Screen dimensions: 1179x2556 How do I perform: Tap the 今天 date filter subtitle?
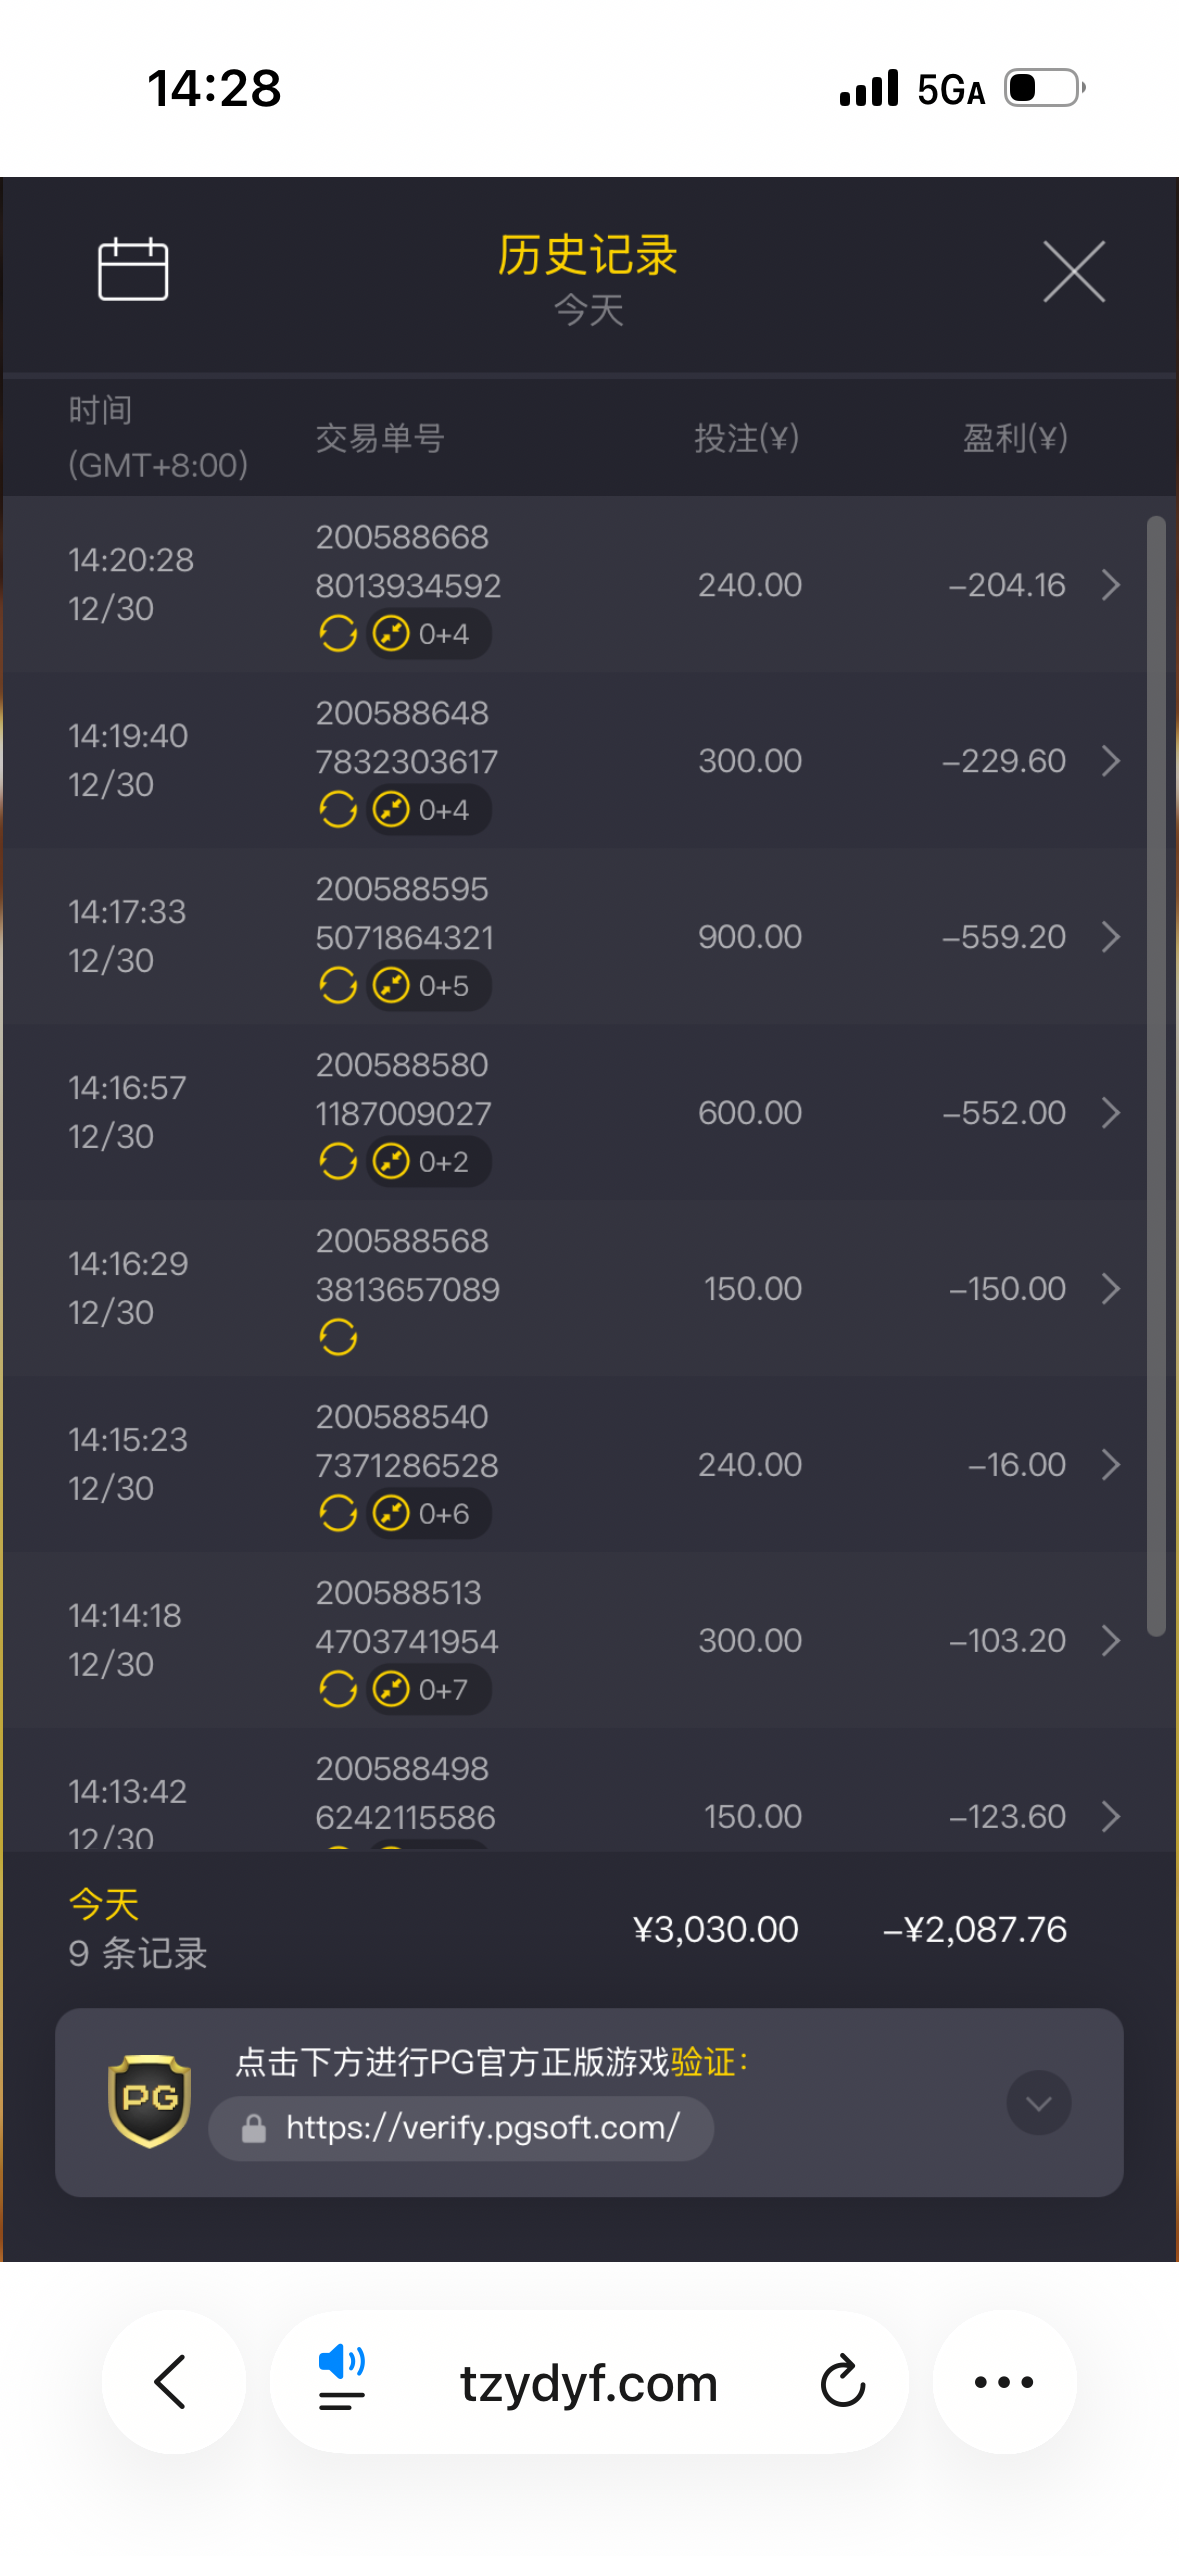(x=589, y=310)
